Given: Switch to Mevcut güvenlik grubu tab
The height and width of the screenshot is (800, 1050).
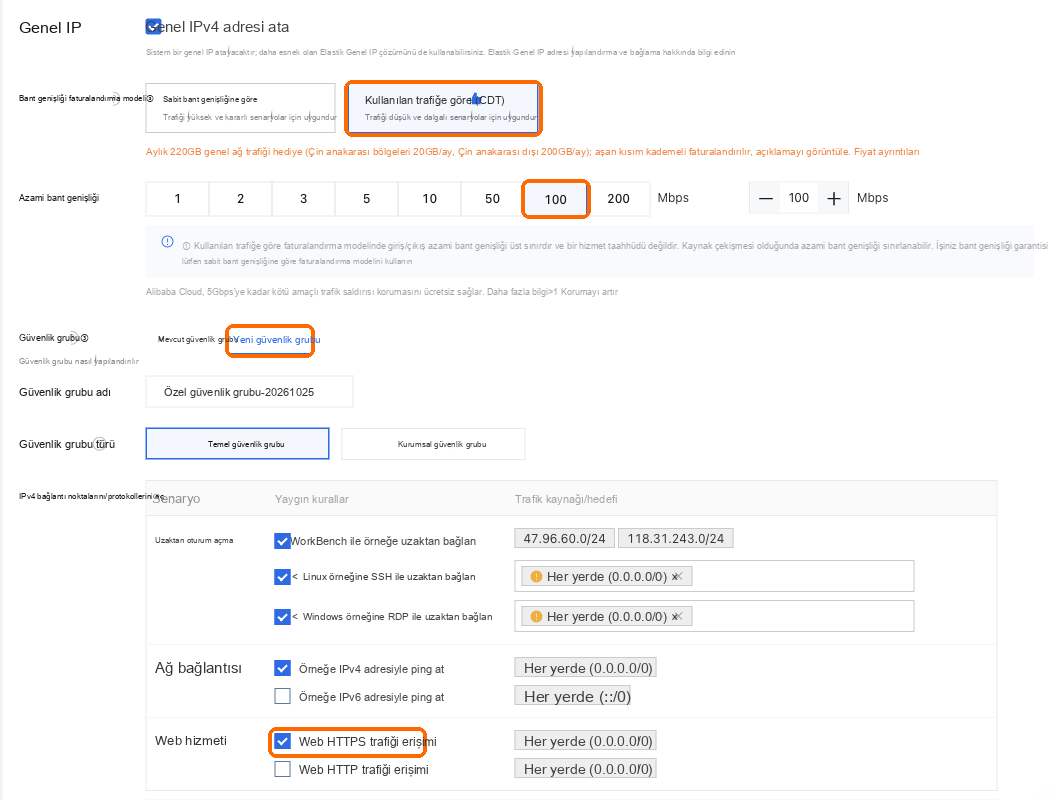Looking at the screenshot, I should [196, 339].
